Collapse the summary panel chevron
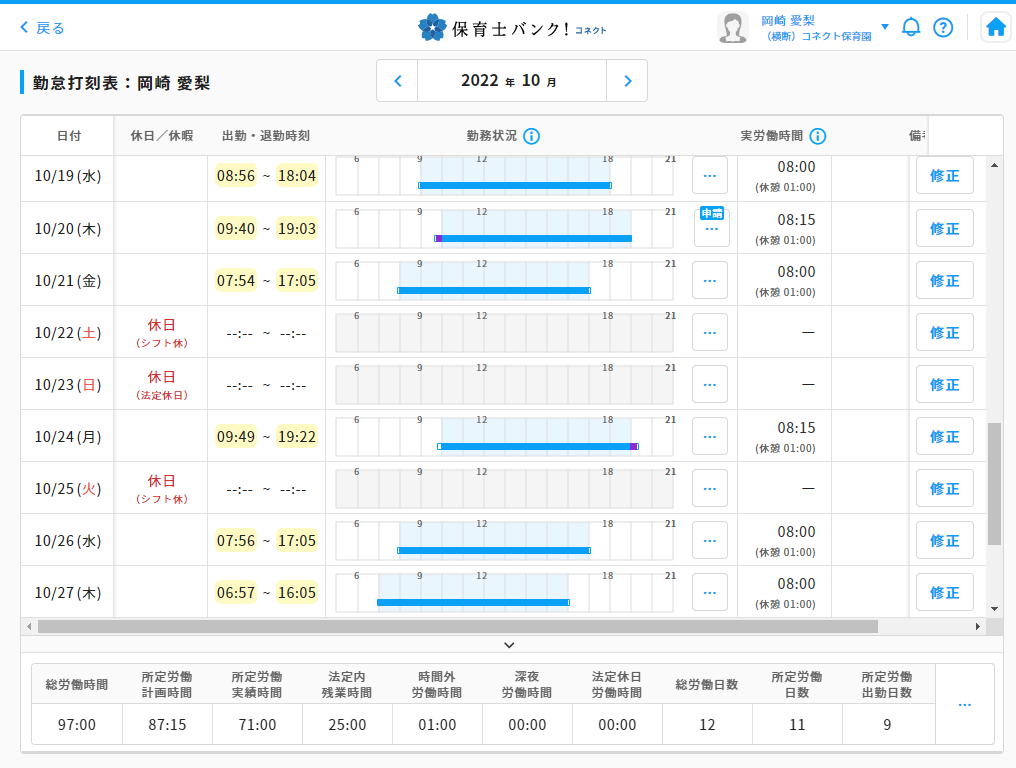Viewport: 1016px width, 768px height. 509,645
